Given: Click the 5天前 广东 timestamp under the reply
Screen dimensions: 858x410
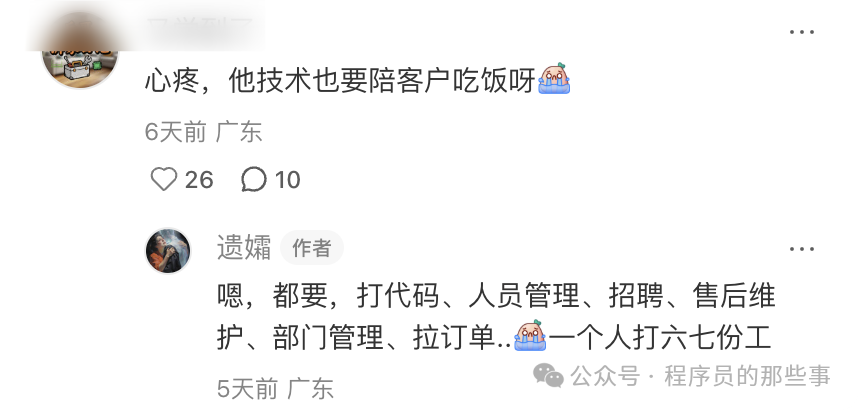Looking at the screenshot, I should click(275, 389).
